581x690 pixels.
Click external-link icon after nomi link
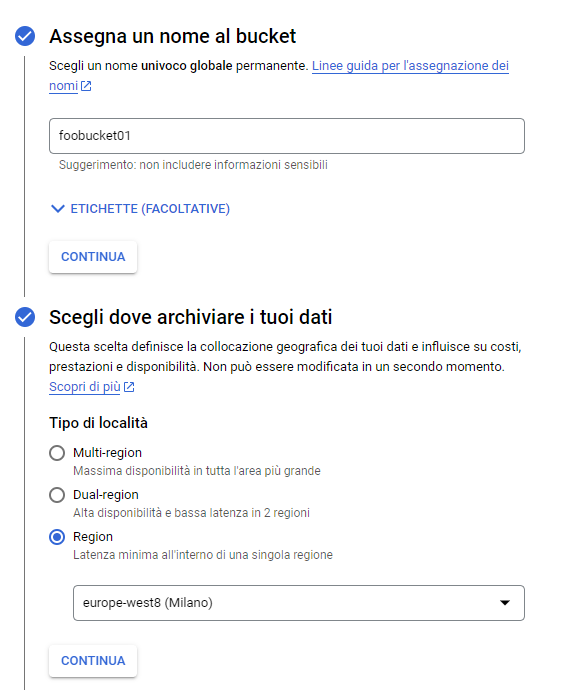tap(86, 86)
